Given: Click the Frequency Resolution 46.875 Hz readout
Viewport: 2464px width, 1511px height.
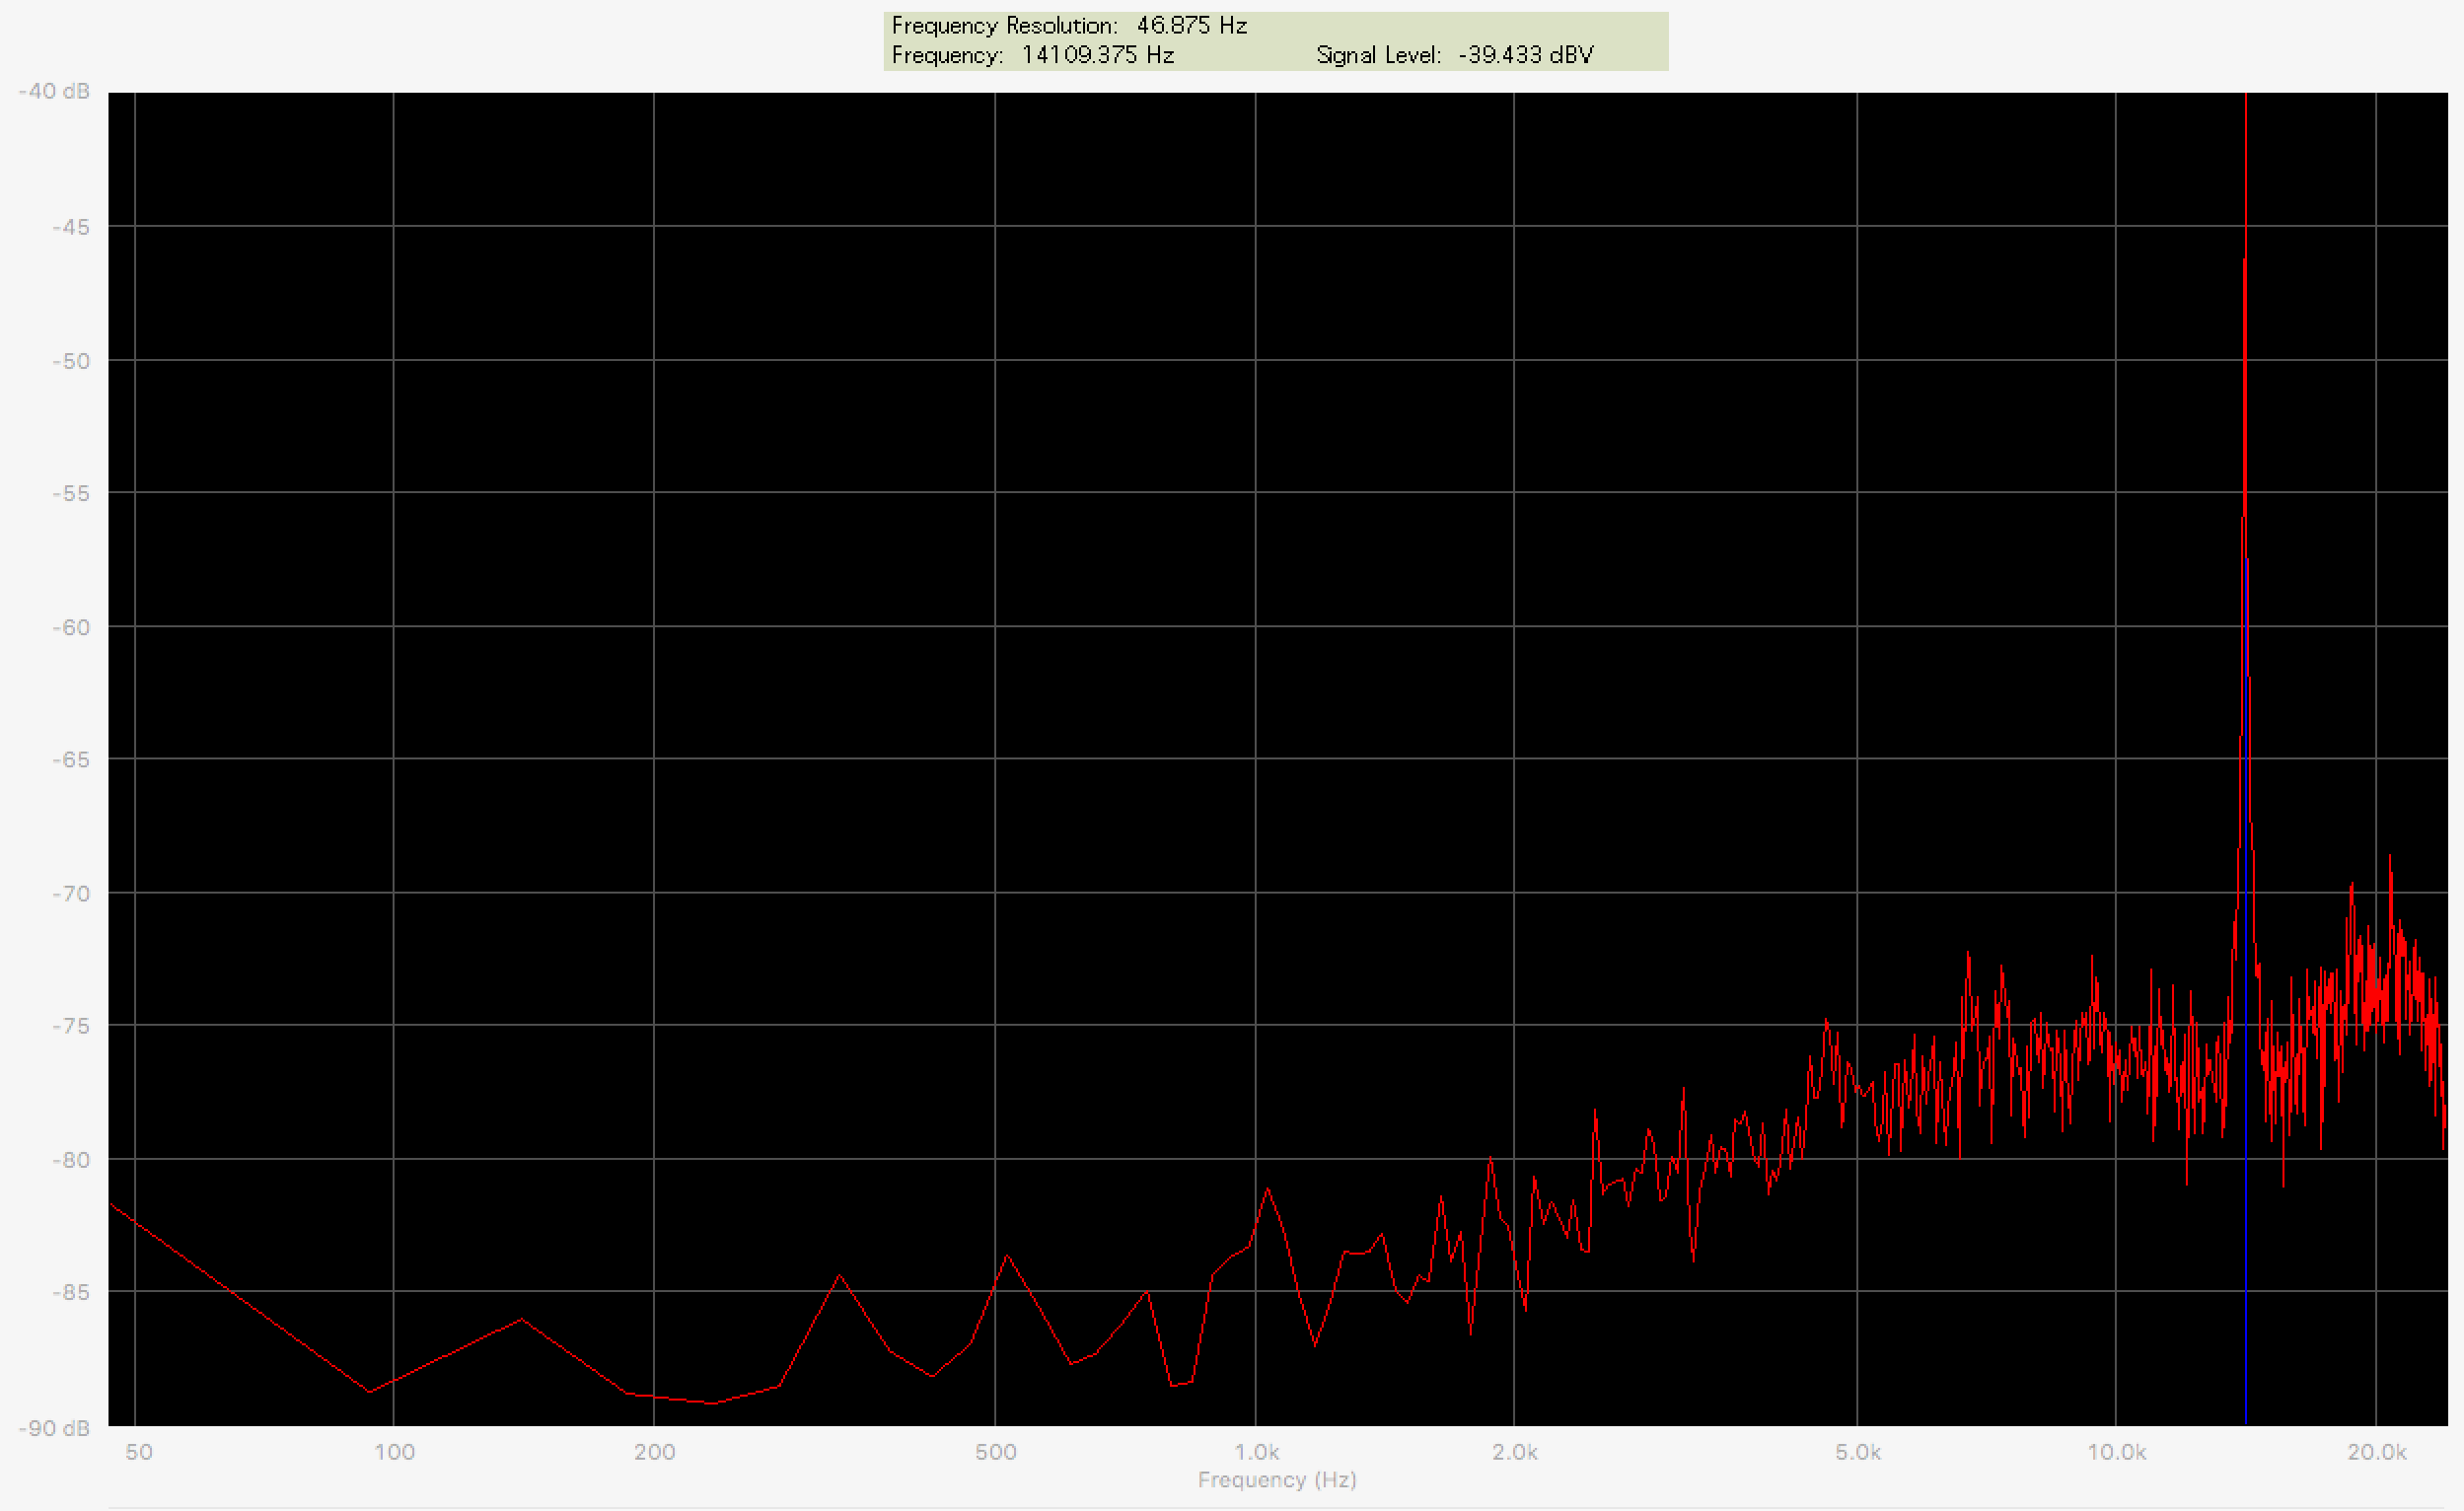Looking at the screenshot, I should pos(1069,26).
